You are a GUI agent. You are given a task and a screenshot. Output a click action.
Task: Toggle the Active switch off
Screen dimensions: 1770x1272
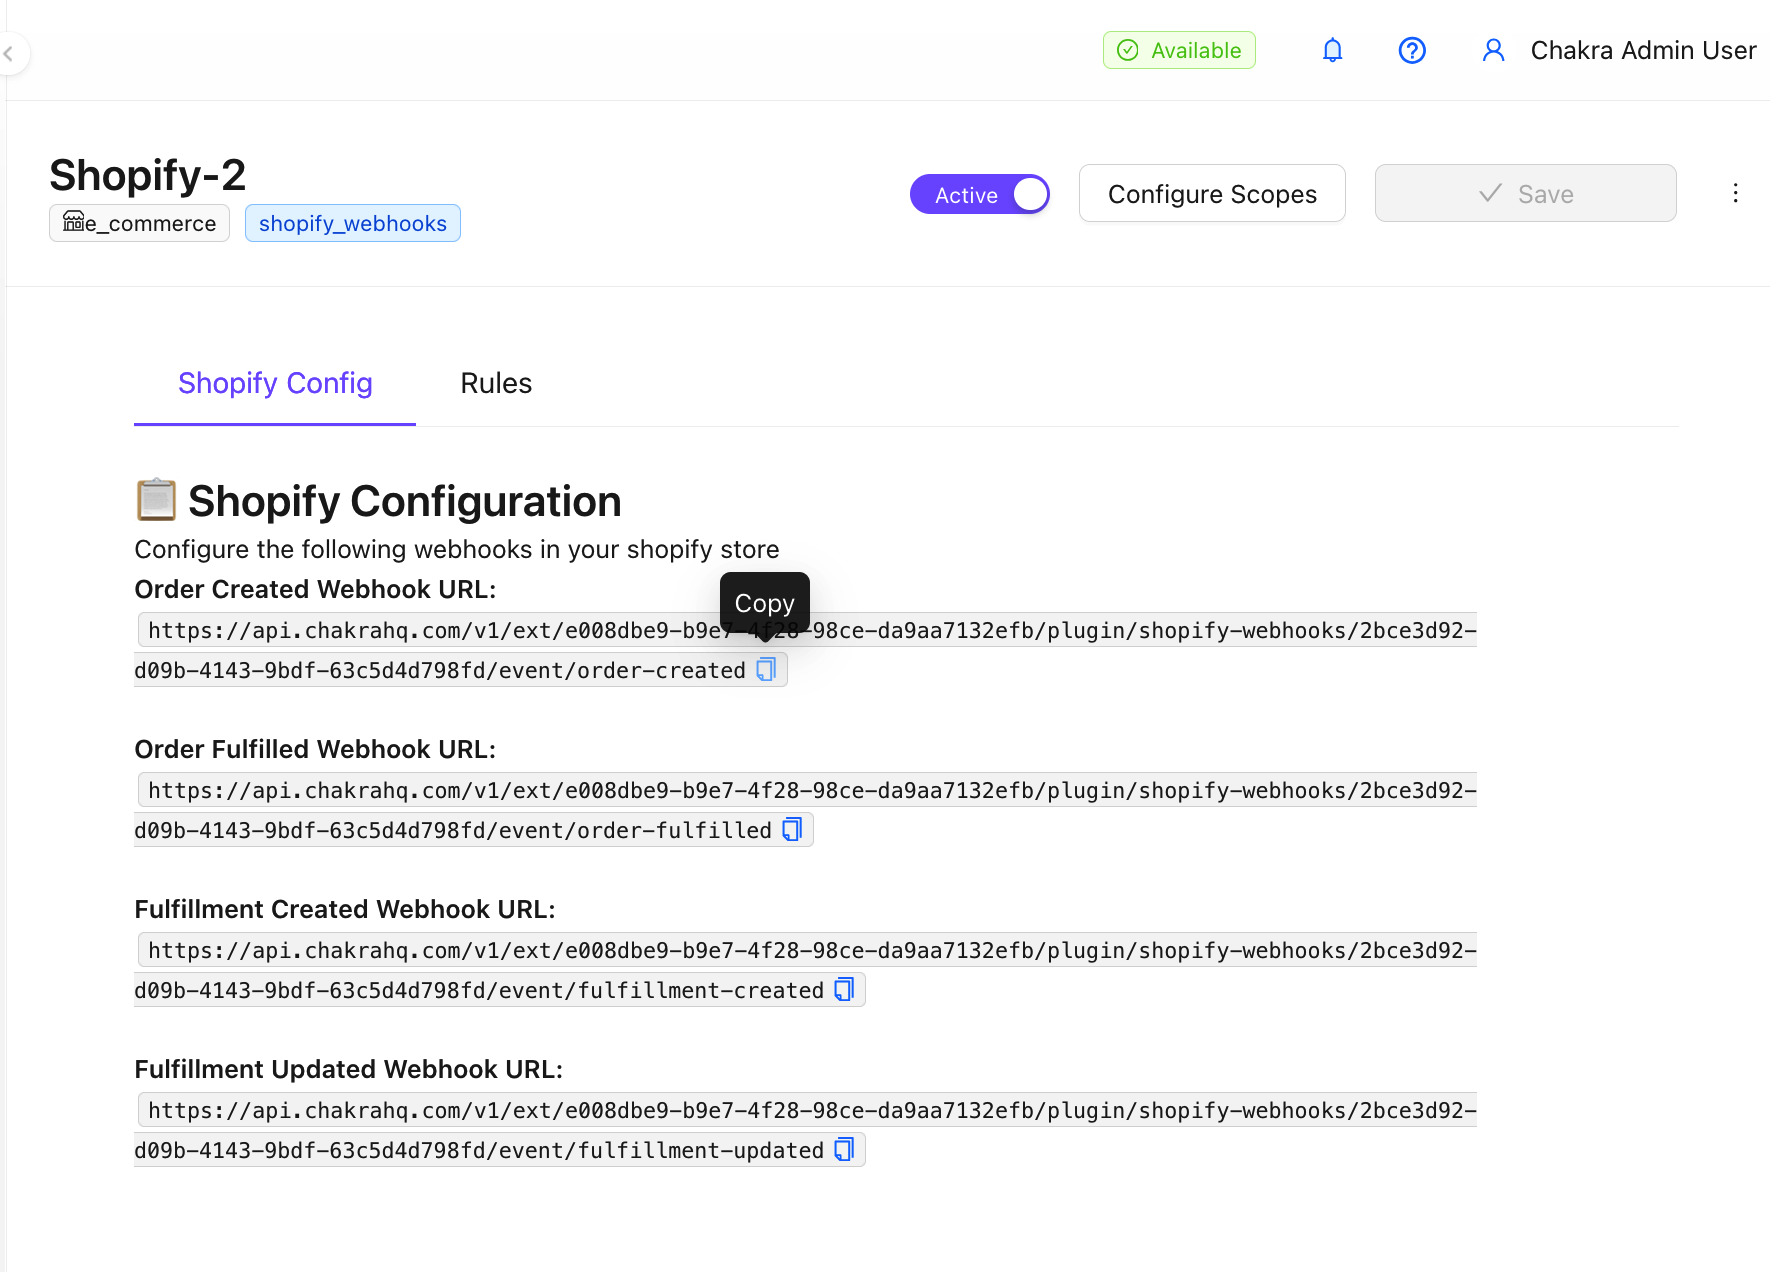click(x=980, y=194)
